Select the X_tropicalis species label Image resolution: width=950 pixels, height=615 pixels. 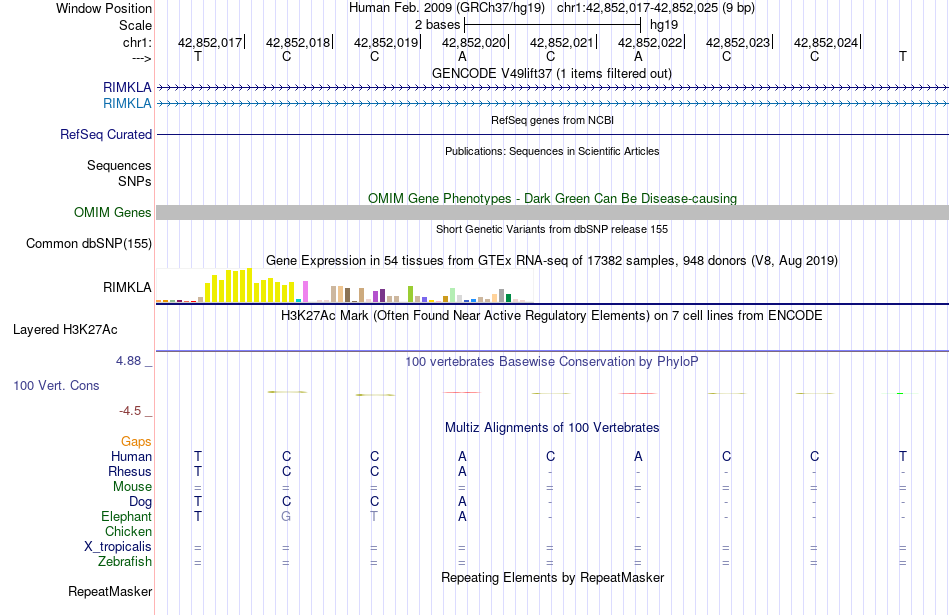click(x=118, y=547)
